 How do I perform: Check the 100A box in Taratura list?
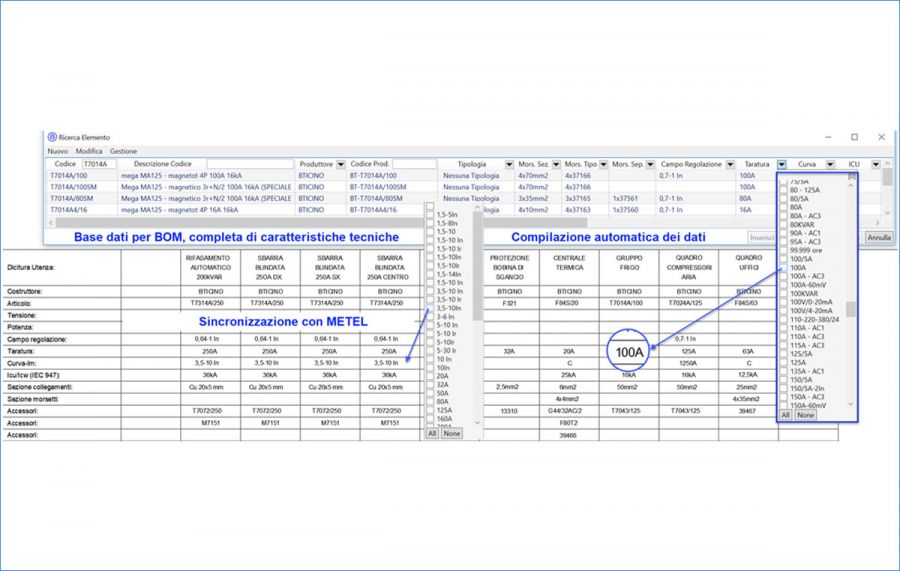(x=783, y=267)
